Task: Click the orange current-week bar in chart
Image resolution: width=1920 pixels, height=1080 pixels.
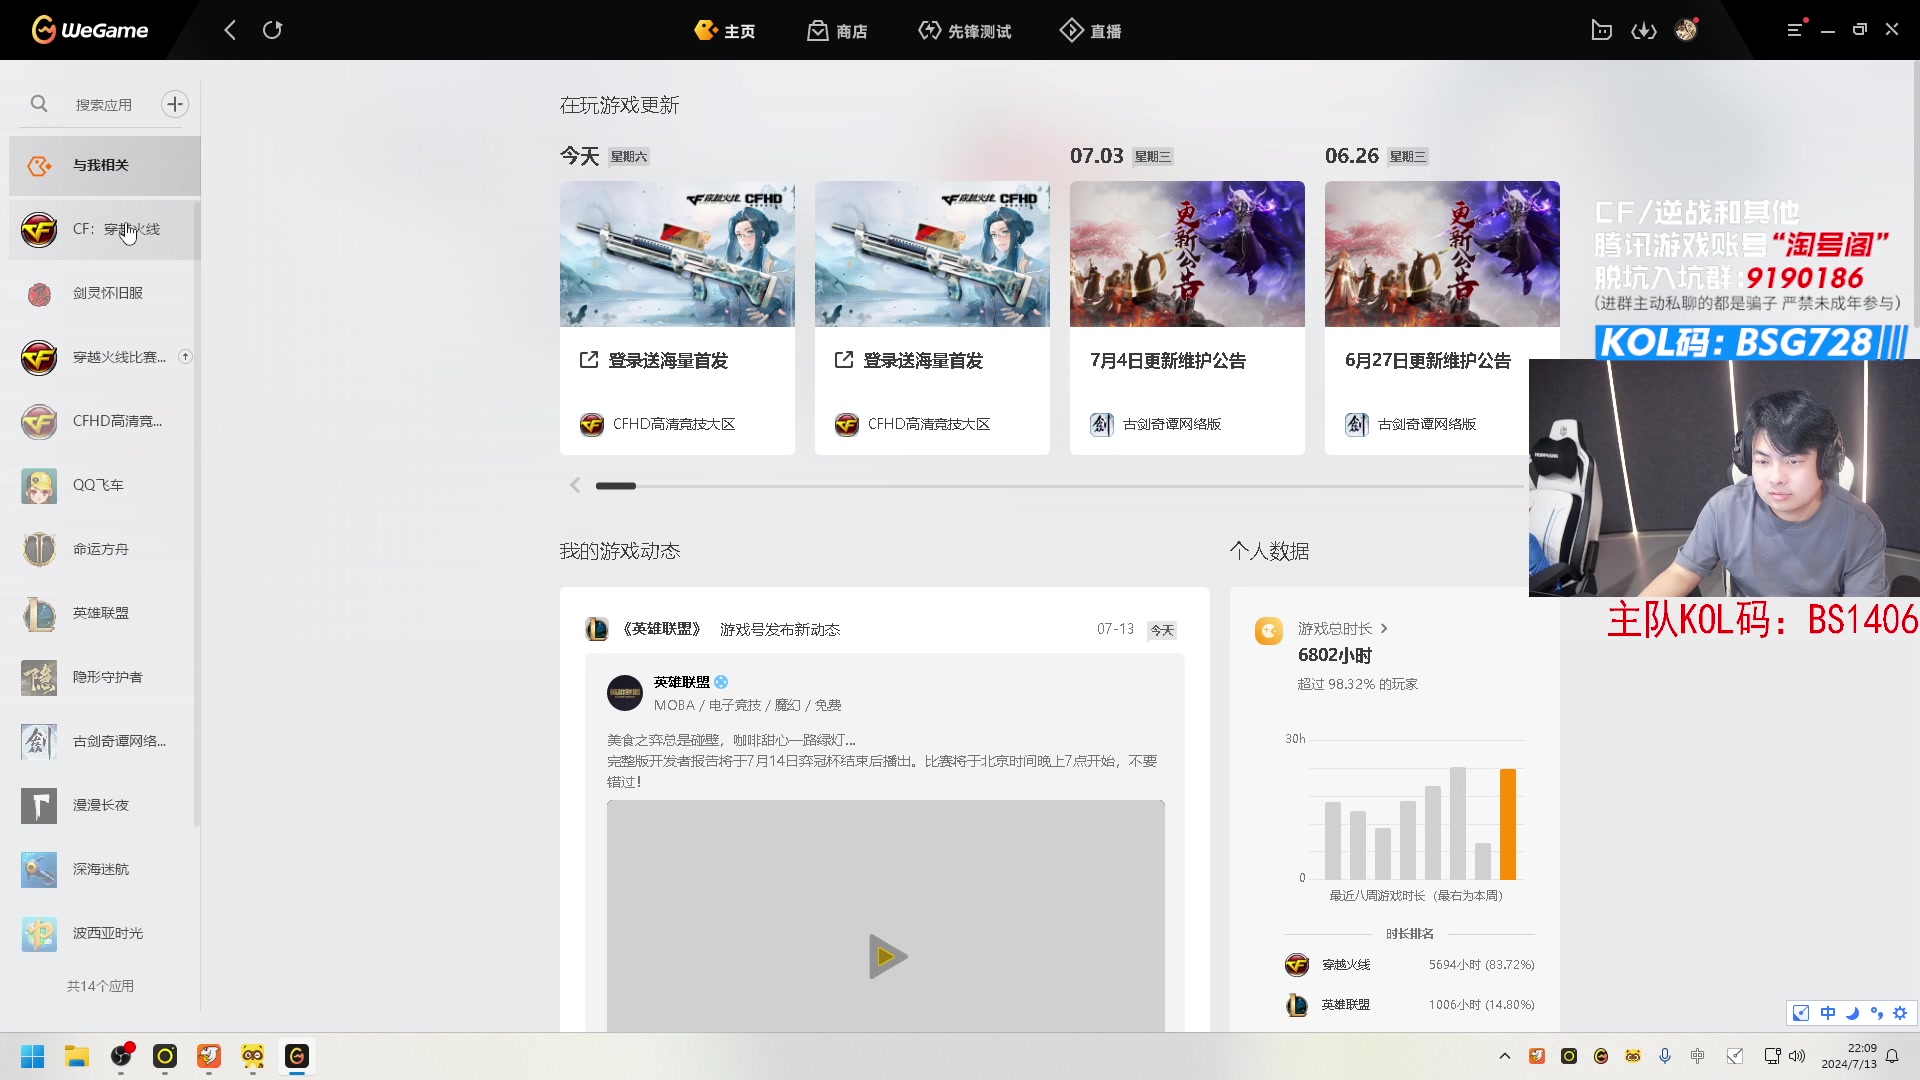Action: pyautogui.click(x=1508, y=824)
